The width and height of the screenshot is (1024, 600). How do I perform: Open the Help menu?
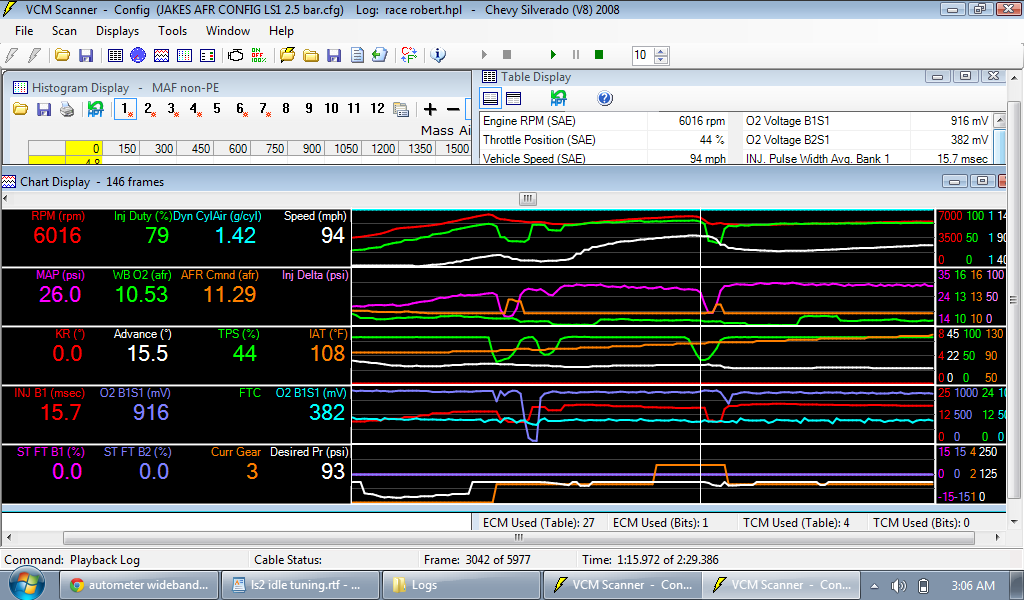point(281,31)
